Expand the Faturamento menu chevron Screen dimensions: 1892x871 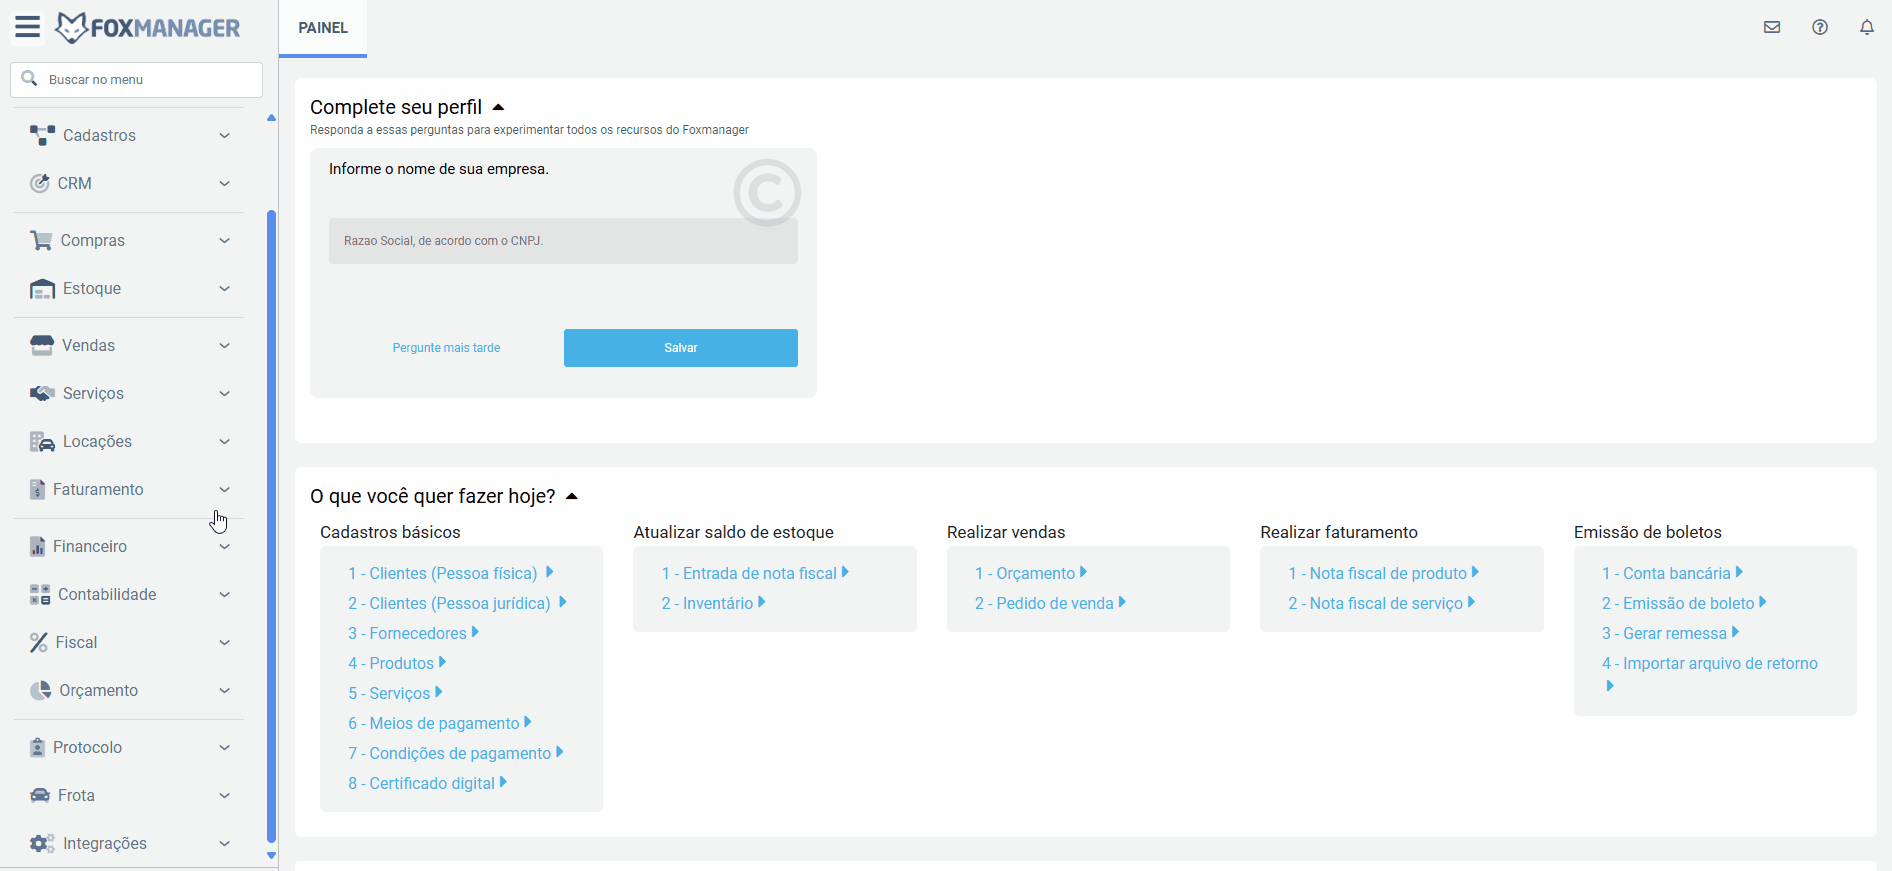tap(224, 489)
